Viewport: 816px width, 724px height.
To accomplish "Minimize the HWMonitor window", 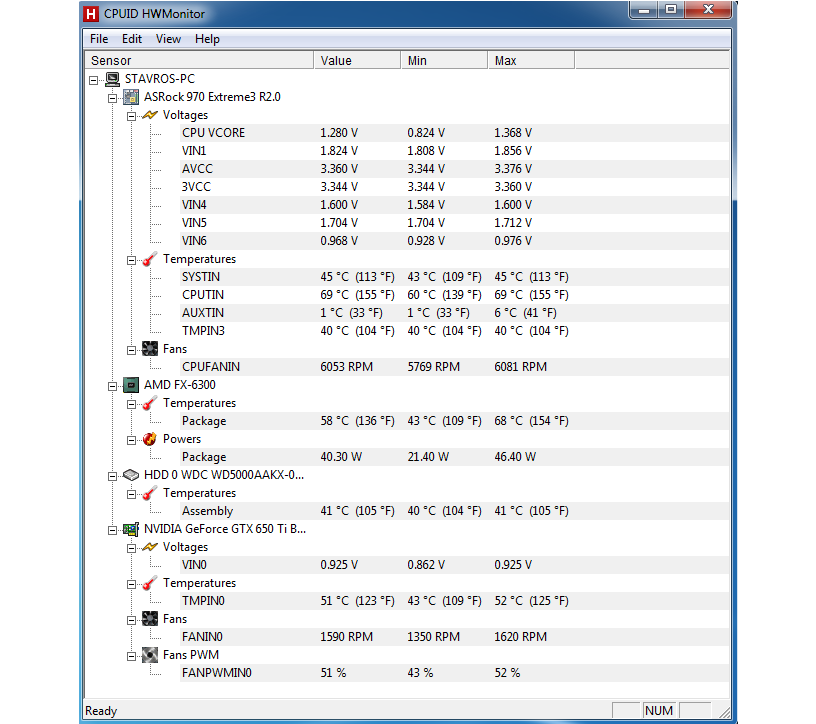I will point(644,10).
